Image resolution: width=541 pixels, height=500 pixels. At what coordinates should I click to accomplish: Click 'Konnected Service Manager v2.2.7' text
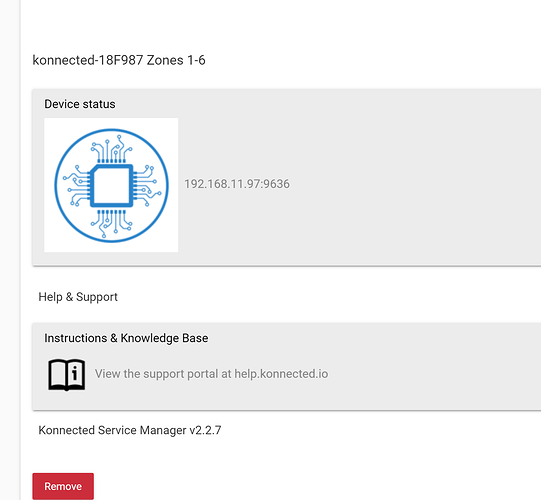[x=130, y=430]
